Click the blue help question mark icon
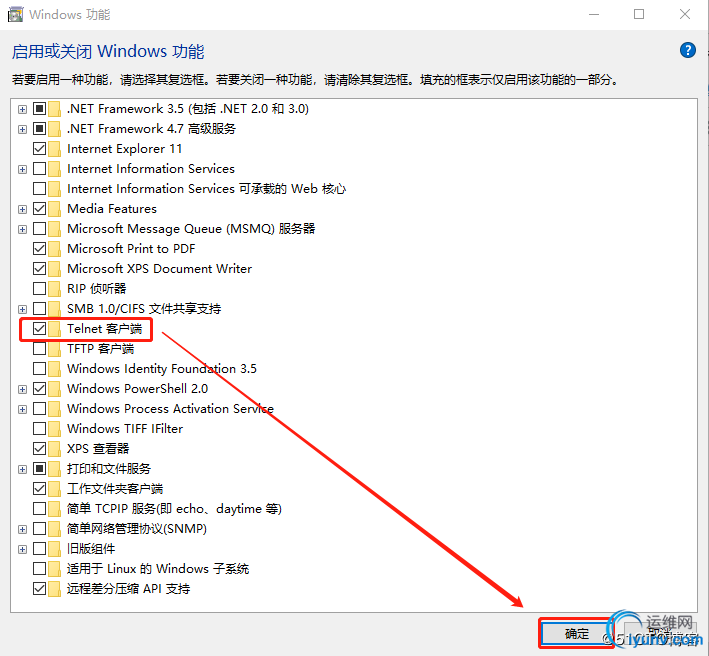The width and height of the screenshot is (709, 656). coord(688,50)
